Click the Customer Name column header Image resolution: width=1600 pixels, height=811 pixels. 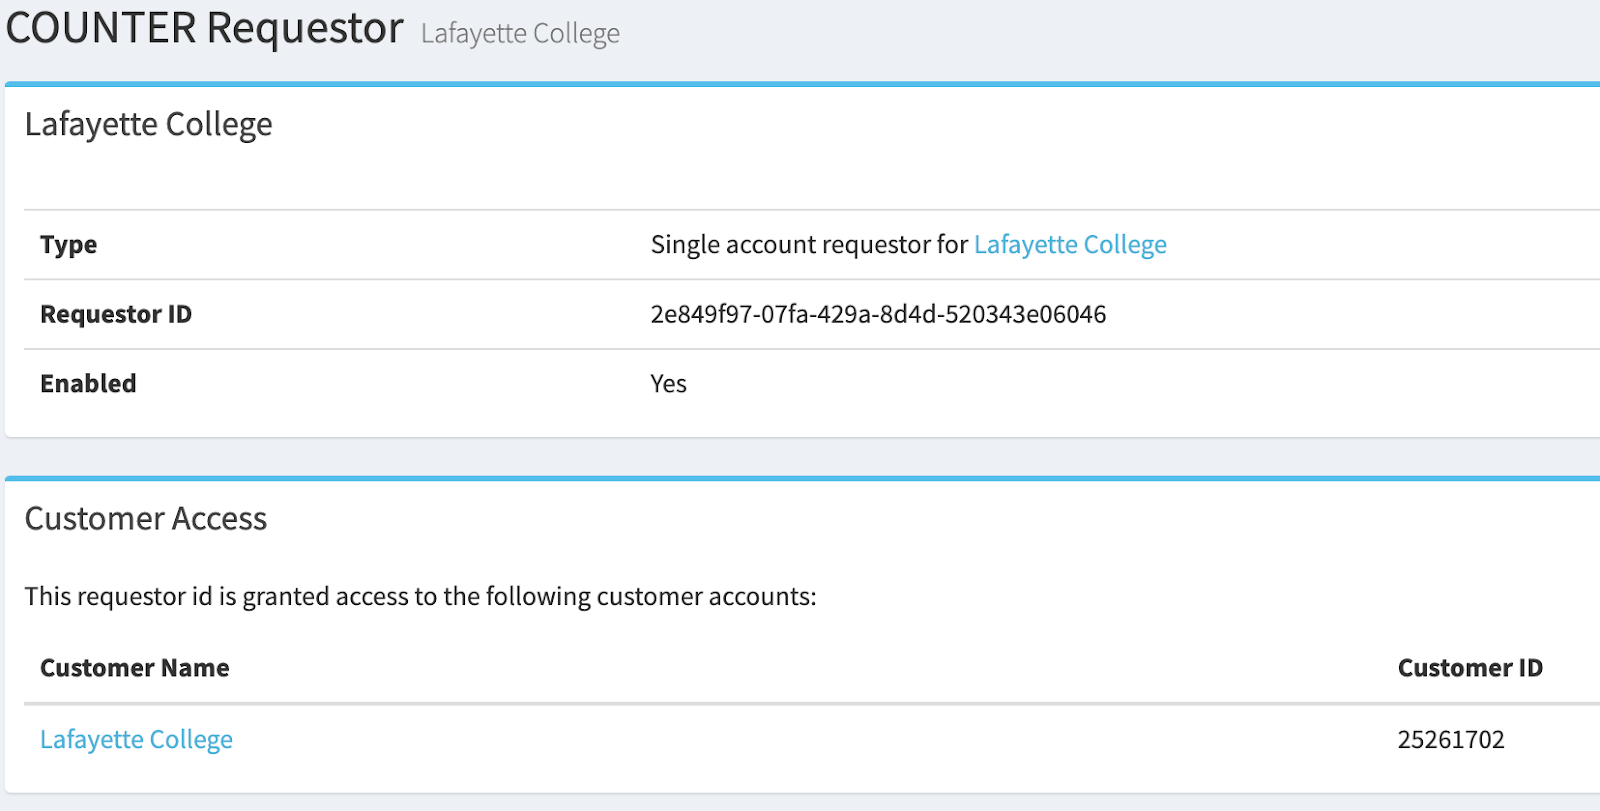(135, 668)
